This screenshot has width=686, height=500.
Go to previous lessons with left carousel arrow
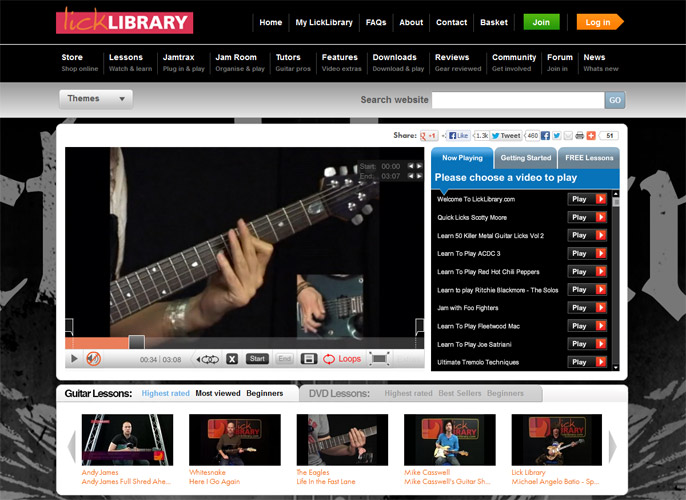point(72,446)
